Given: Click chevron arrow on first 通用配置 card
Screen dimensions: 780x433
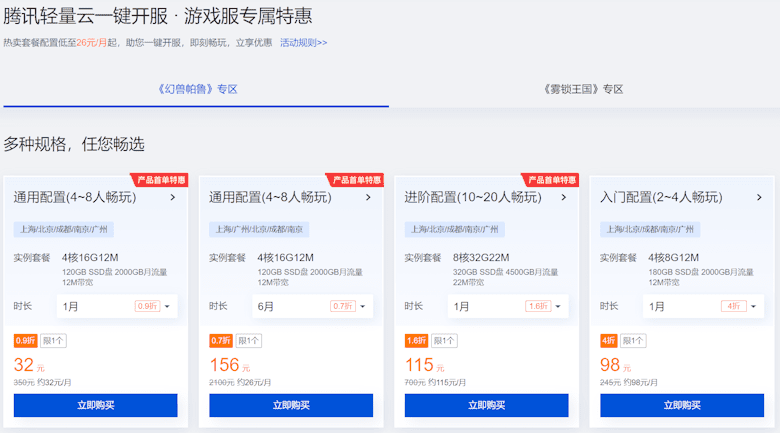Looking at the screenshot, I should [x=173, y=198].
